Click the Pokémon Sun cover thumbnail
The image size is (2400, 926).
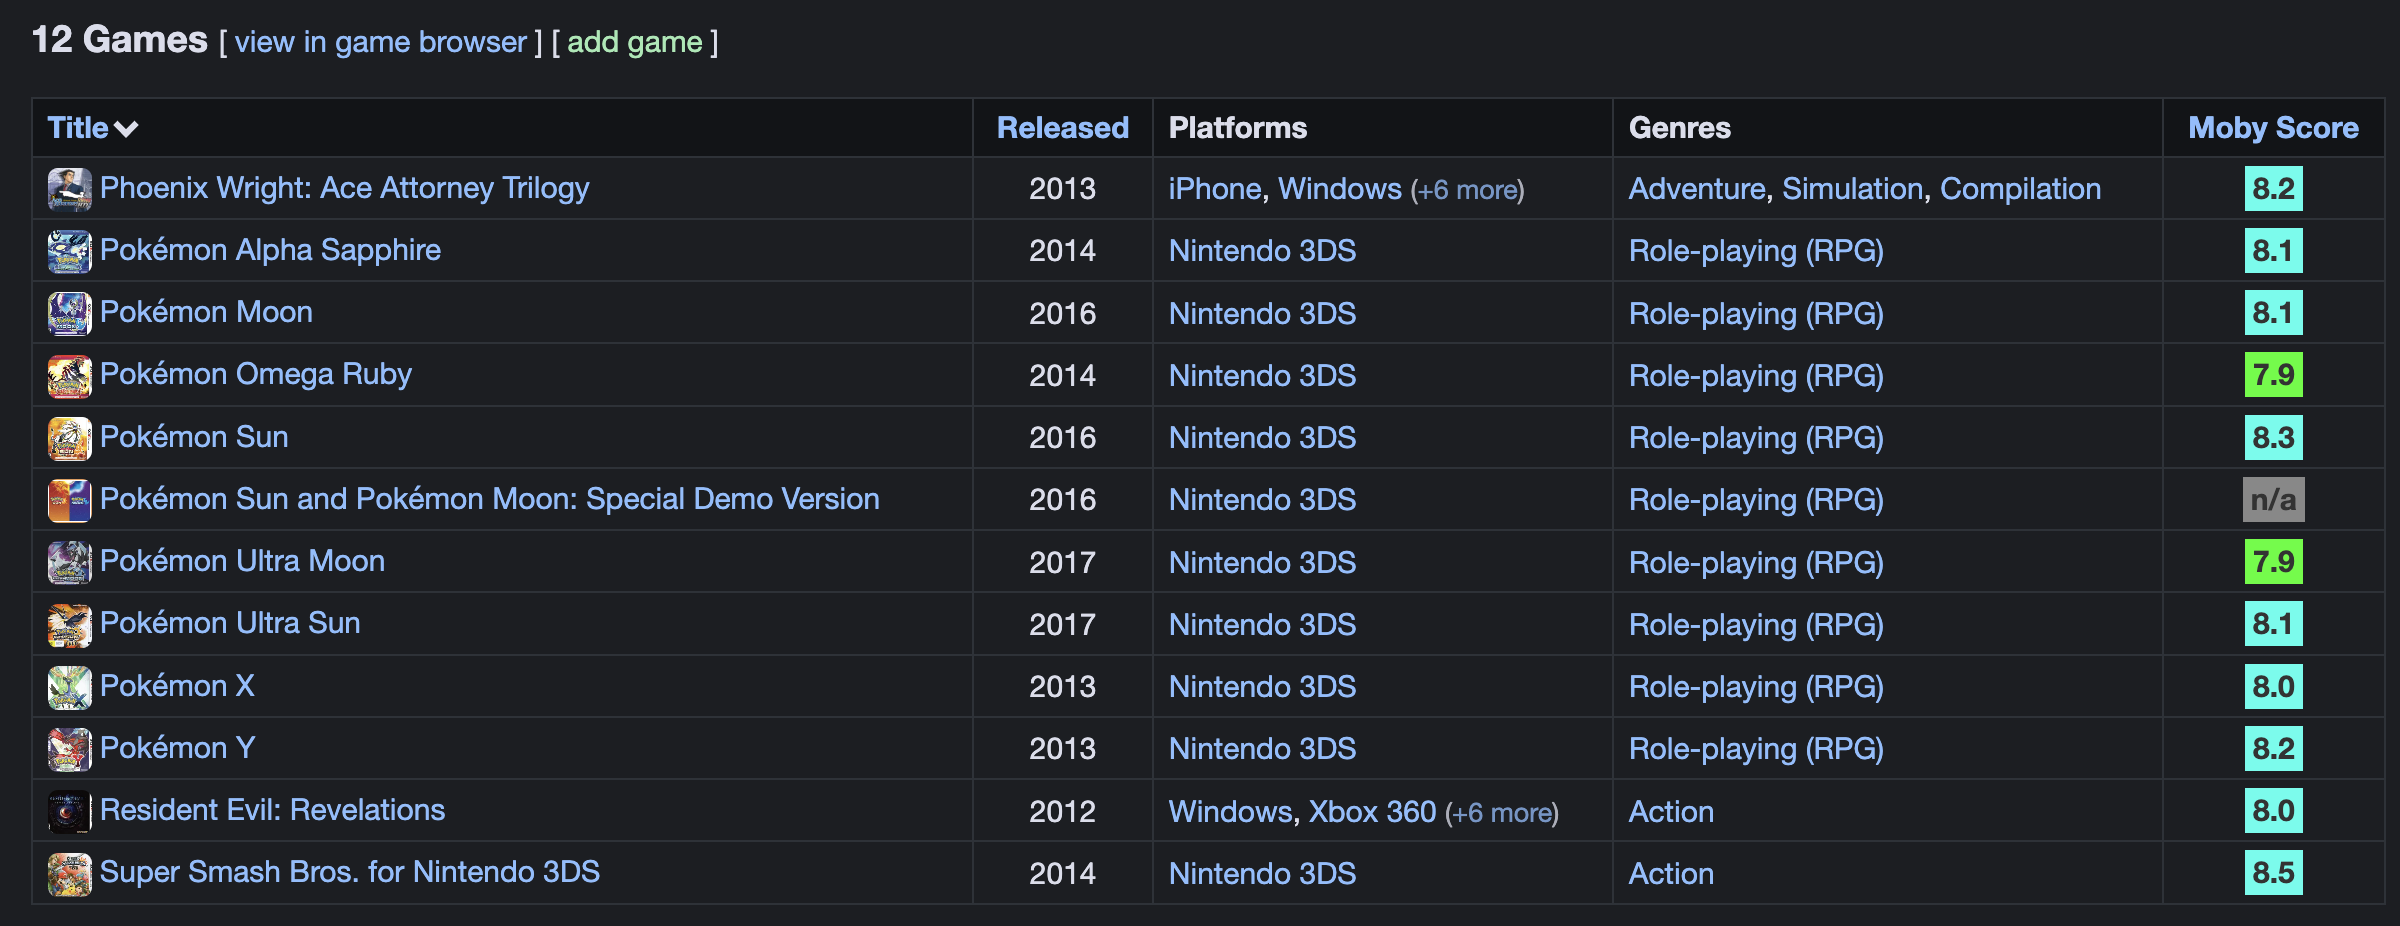(x=69, y=438)
